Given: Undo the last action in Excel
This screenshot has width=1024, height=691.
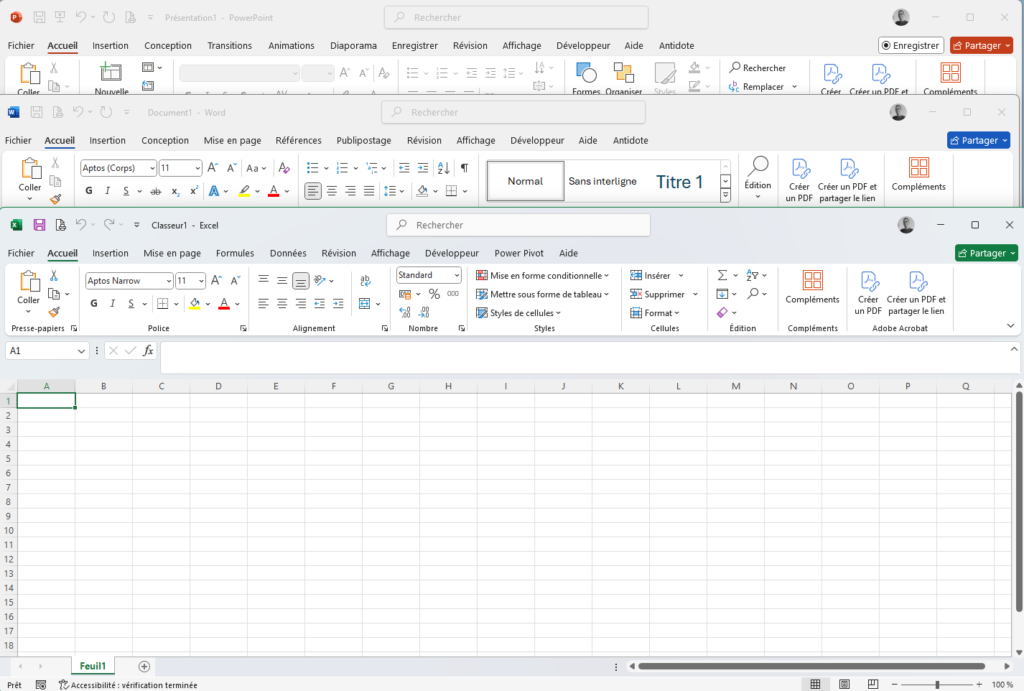Looking at the screenshot, I should [x=81, y=225].
